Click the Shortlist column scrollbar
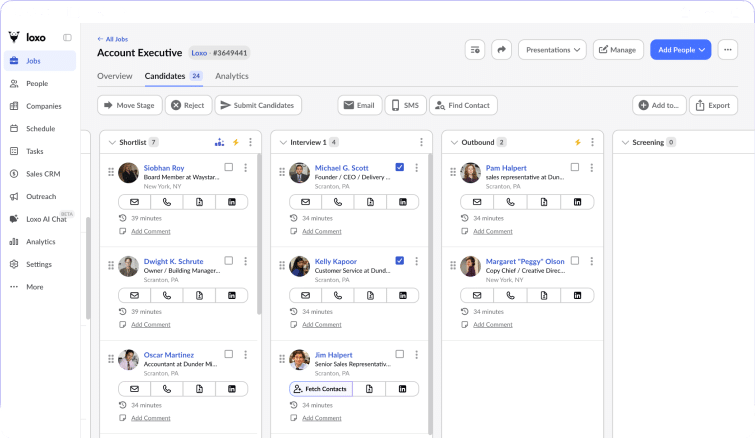 point(259,234)
